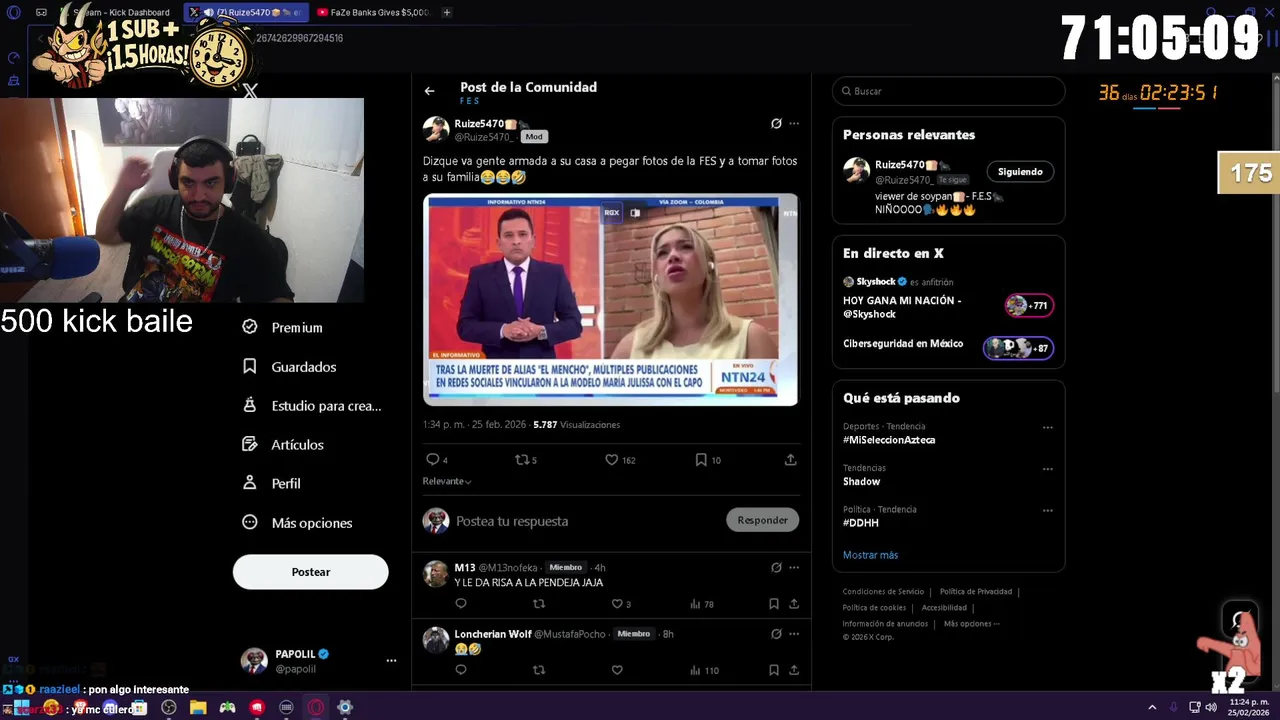Click the 5.787 Visualizaciones count
Viewport: 1280px width, 720px height.
pos(576,425)
